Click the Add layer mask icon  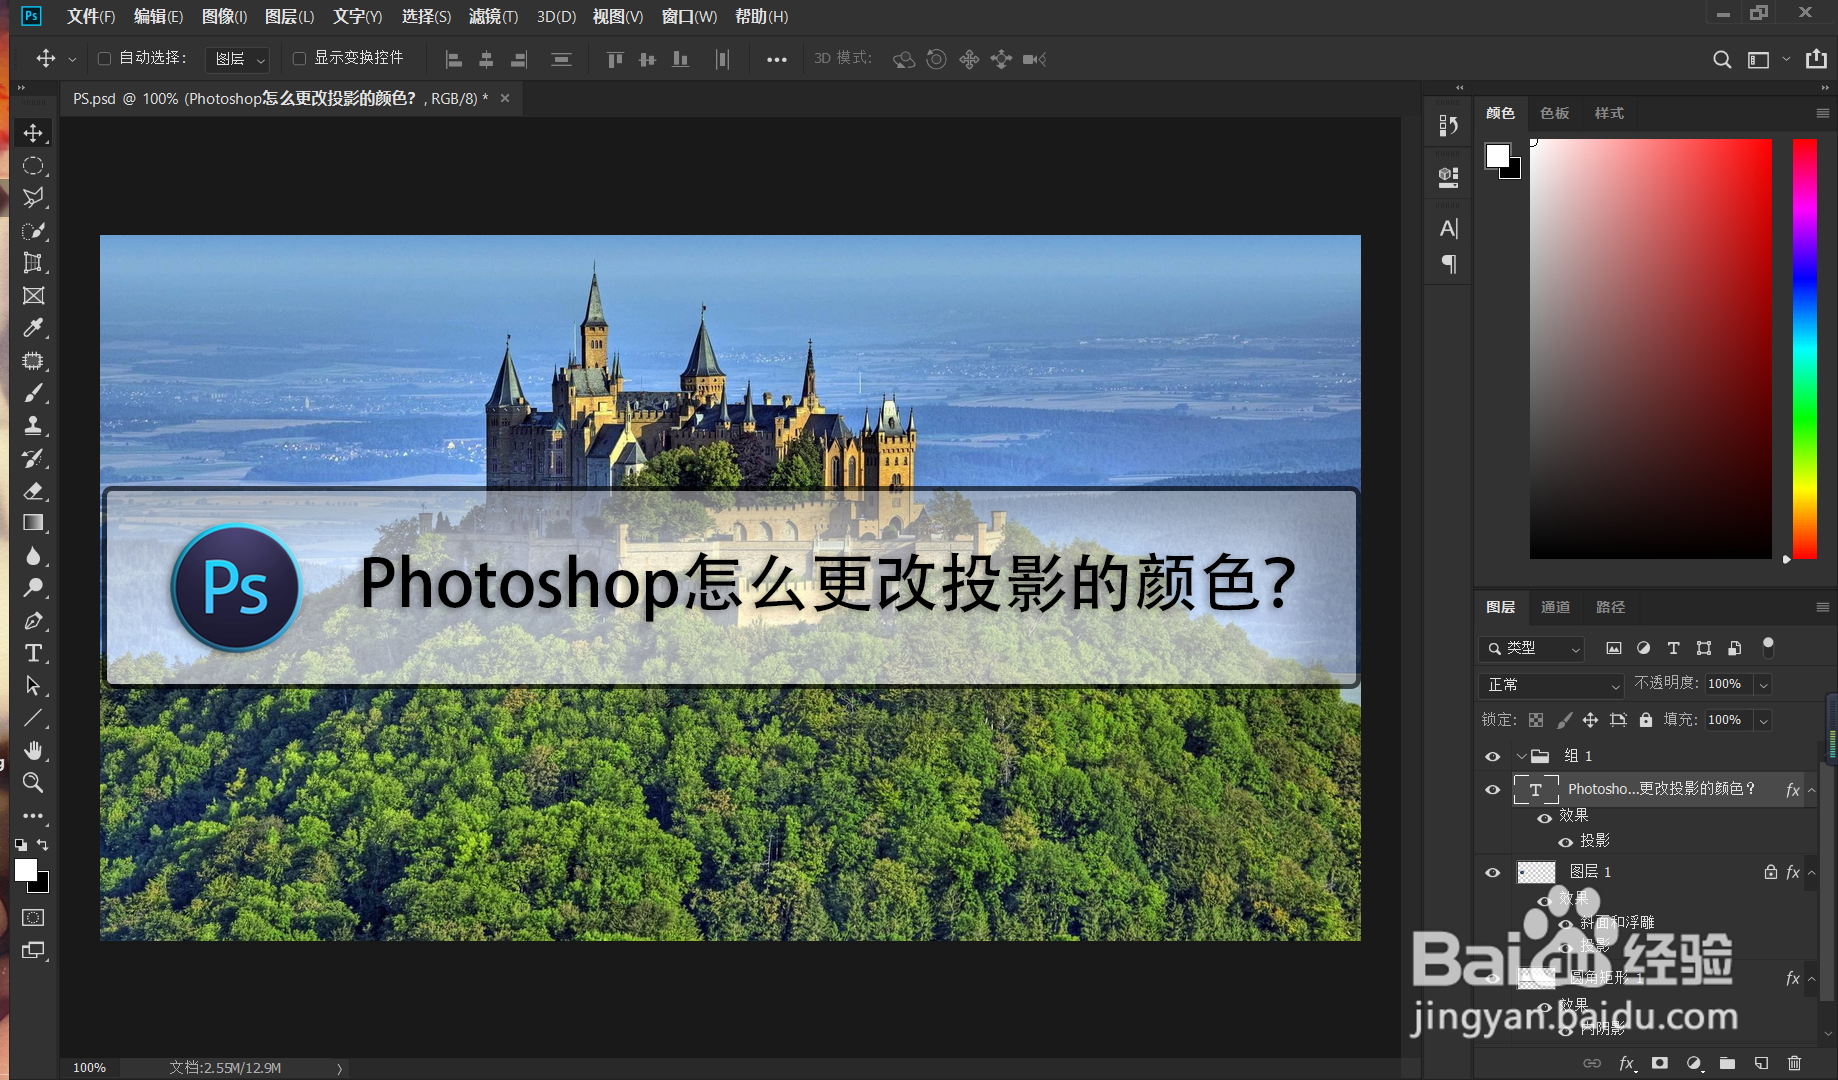pyautogui.click(x=1659, y=1063)
